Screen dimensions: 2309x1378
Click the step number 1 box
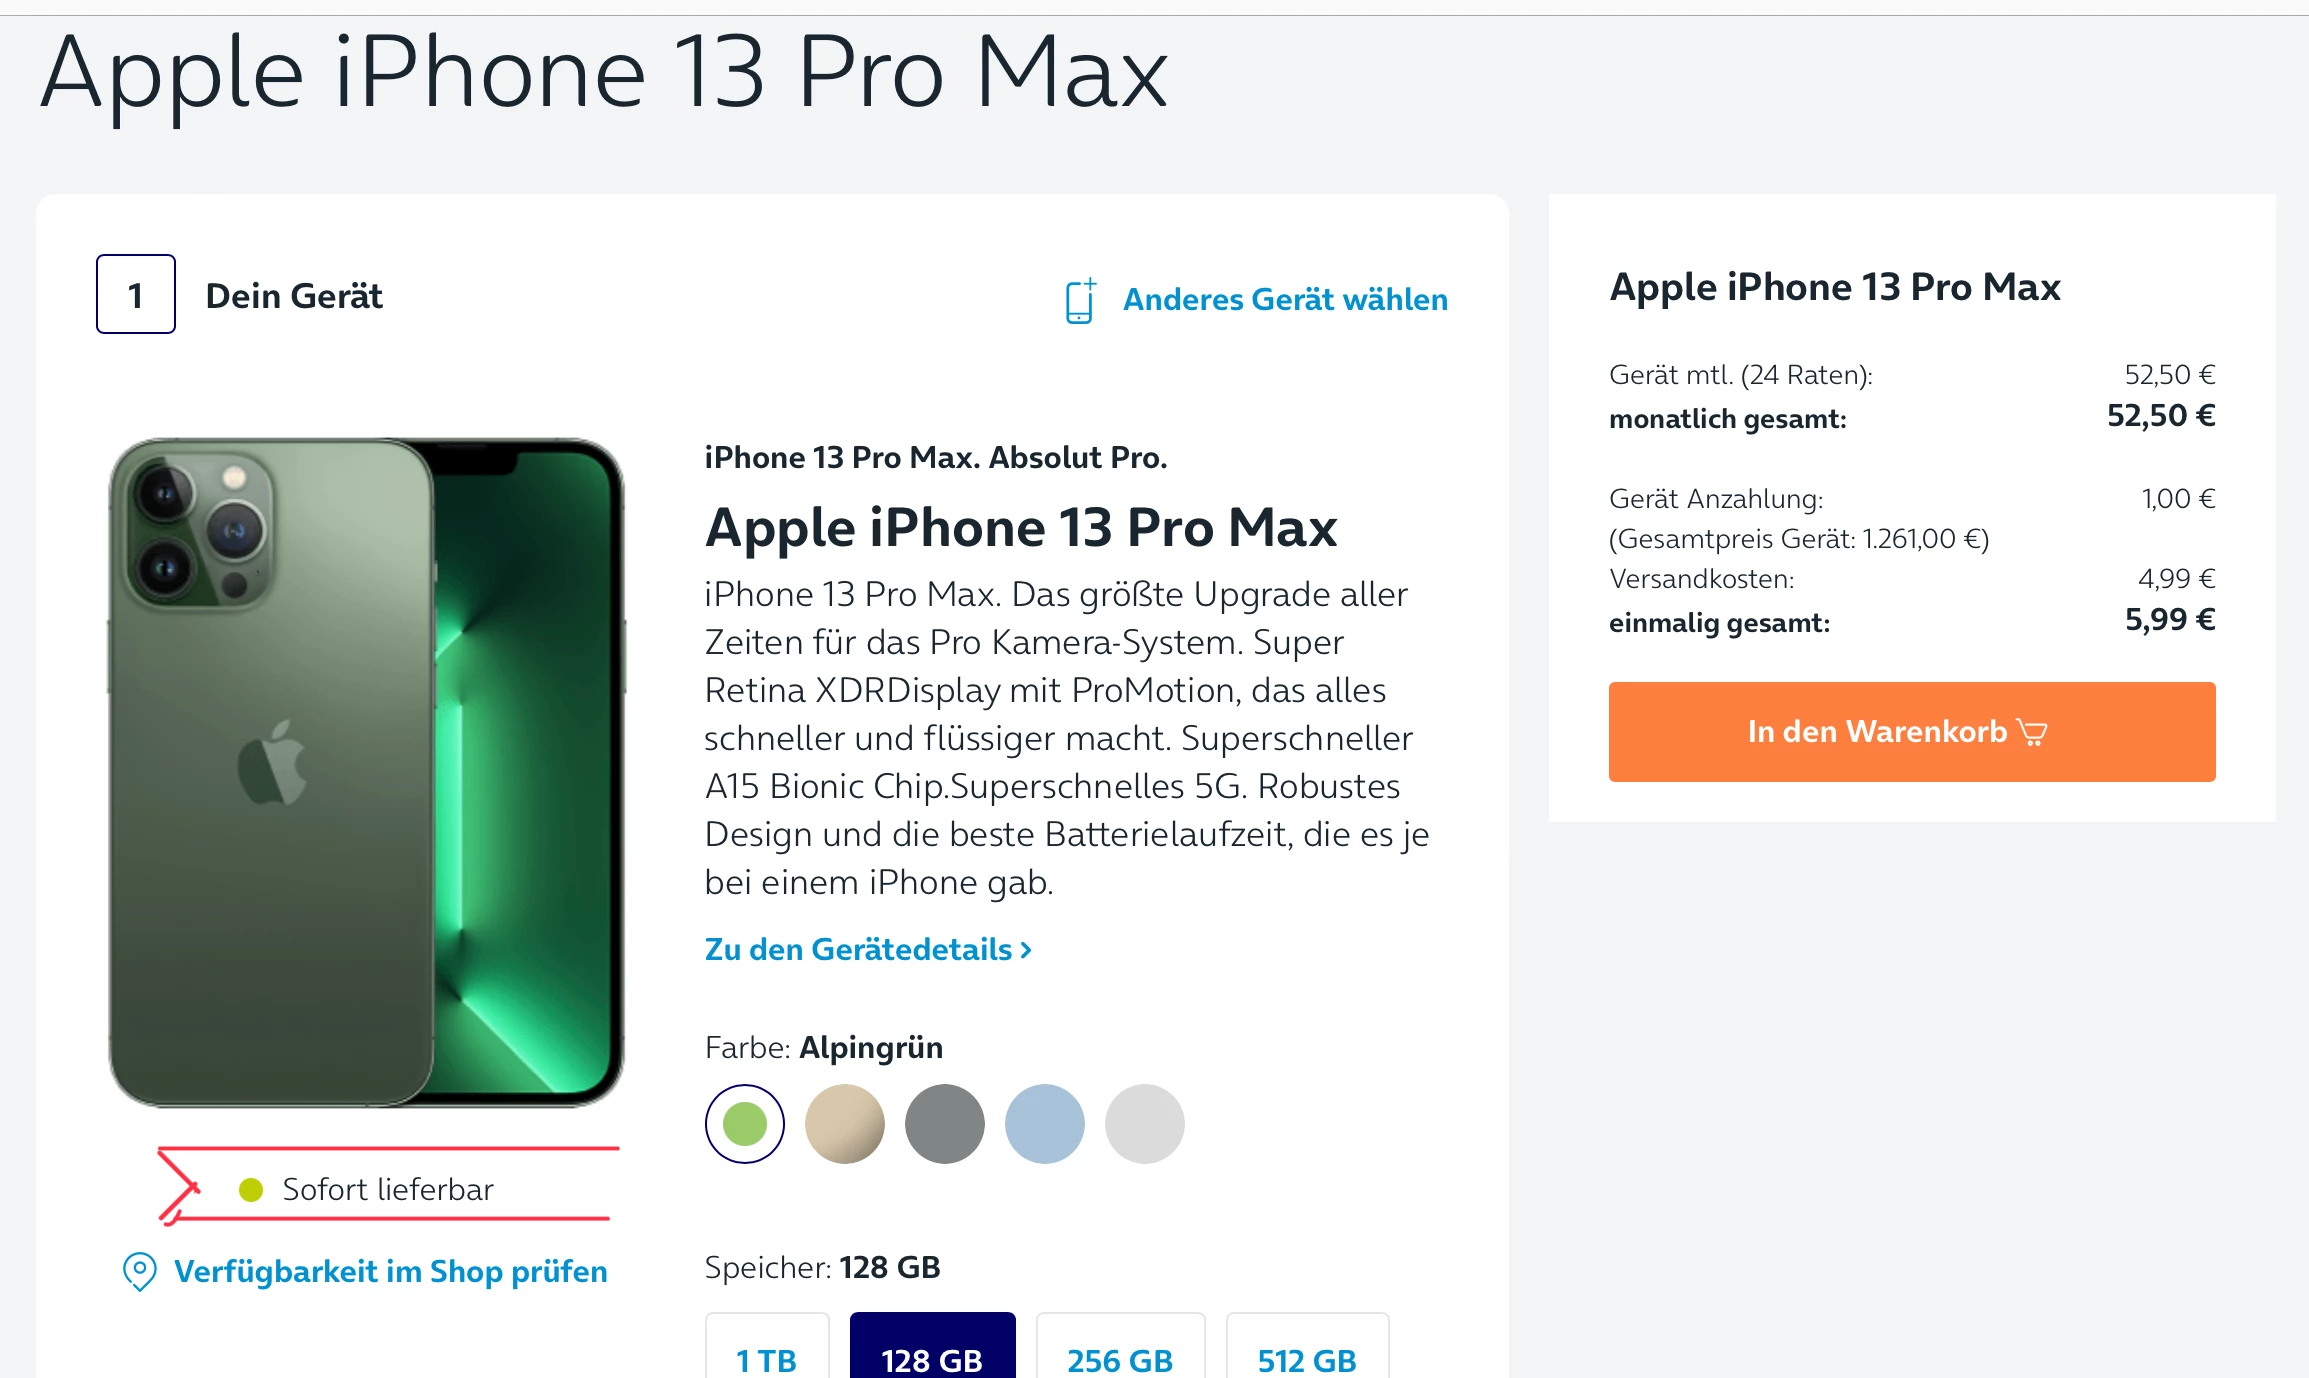click(x=136, y=294)
